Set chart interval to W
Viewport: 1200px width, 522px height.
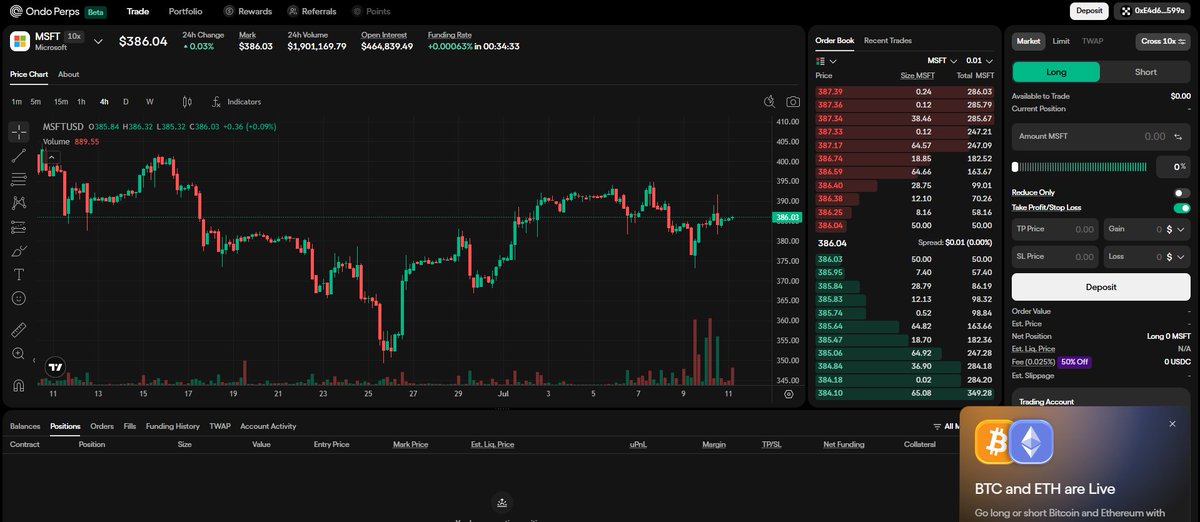(150, 102)
